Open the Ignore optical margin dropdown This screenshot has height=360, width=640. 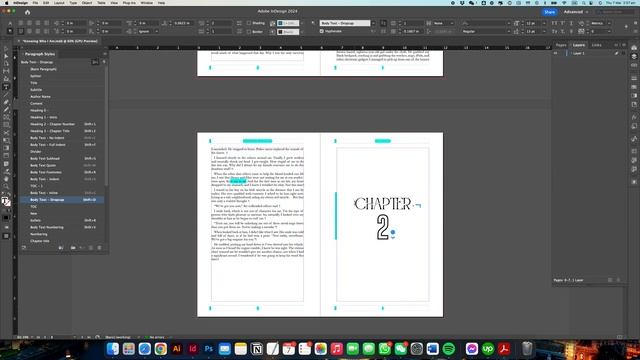coord(148,31)
